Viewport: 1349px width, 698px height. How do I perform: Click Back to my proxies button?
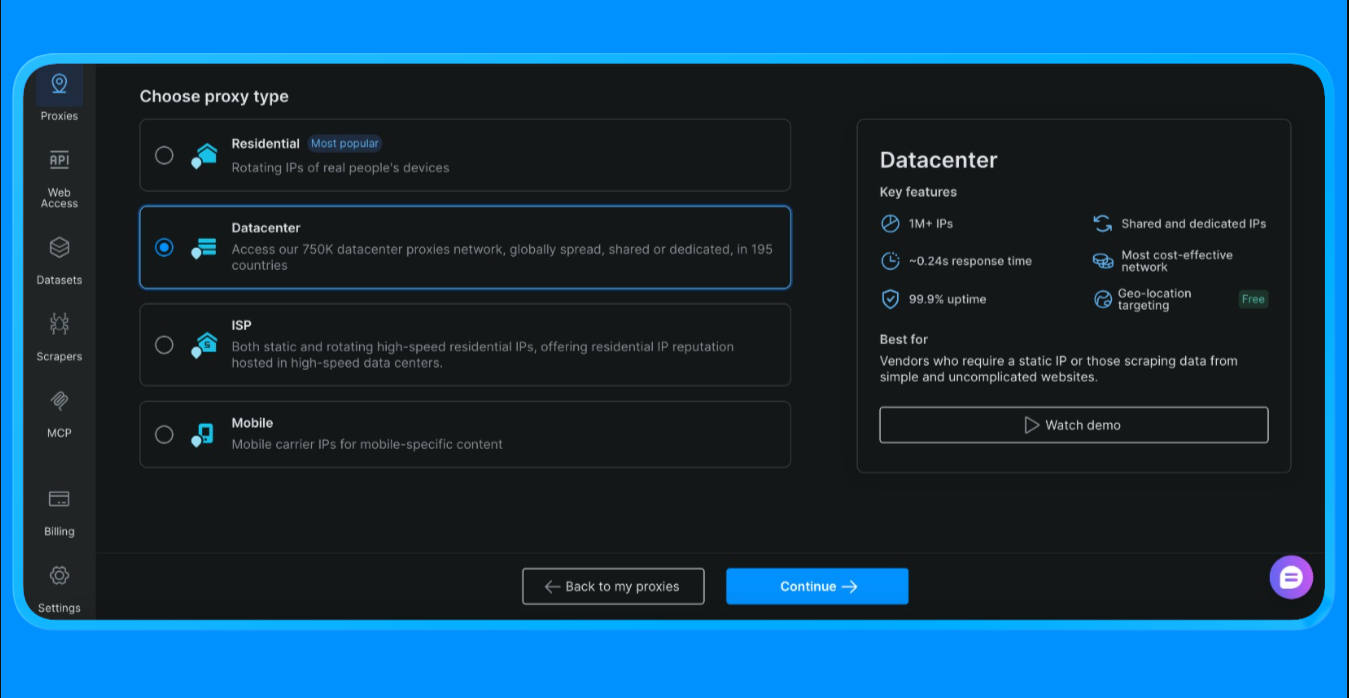click(613, 587)
